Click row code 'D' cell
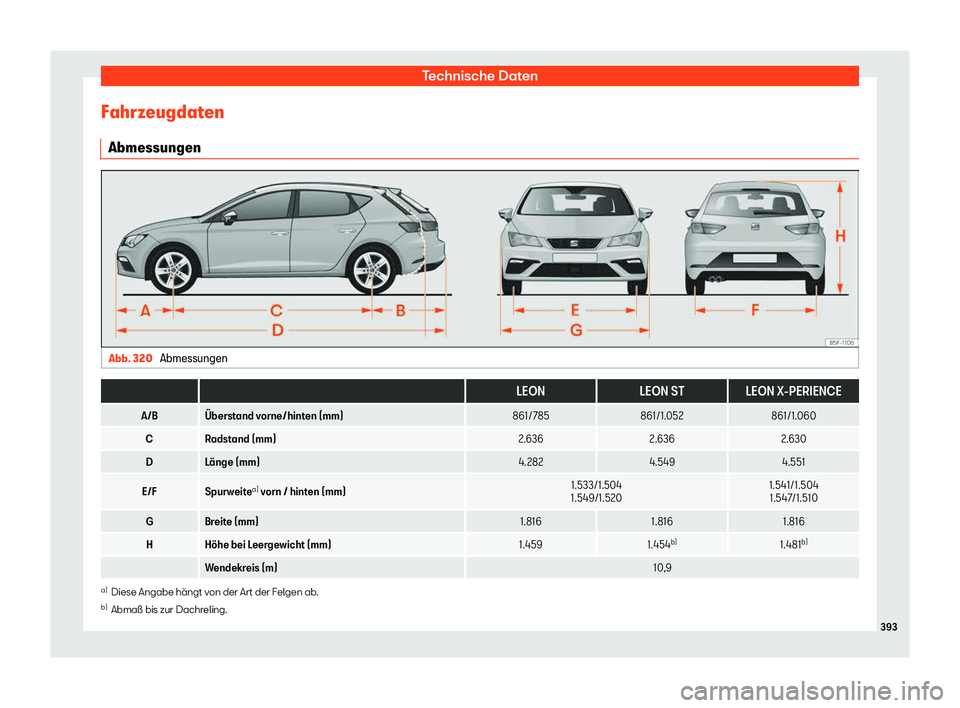The image size is (960, 708). pyautogui.click(x=149, y=462)
